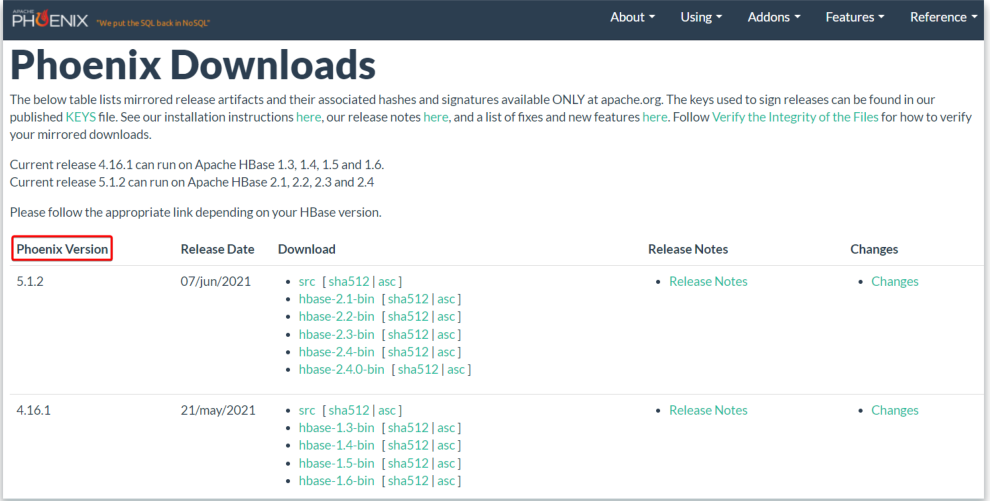Download 5.1.2 src package
The width and height of the screenshot is (990, 501).
307,281
